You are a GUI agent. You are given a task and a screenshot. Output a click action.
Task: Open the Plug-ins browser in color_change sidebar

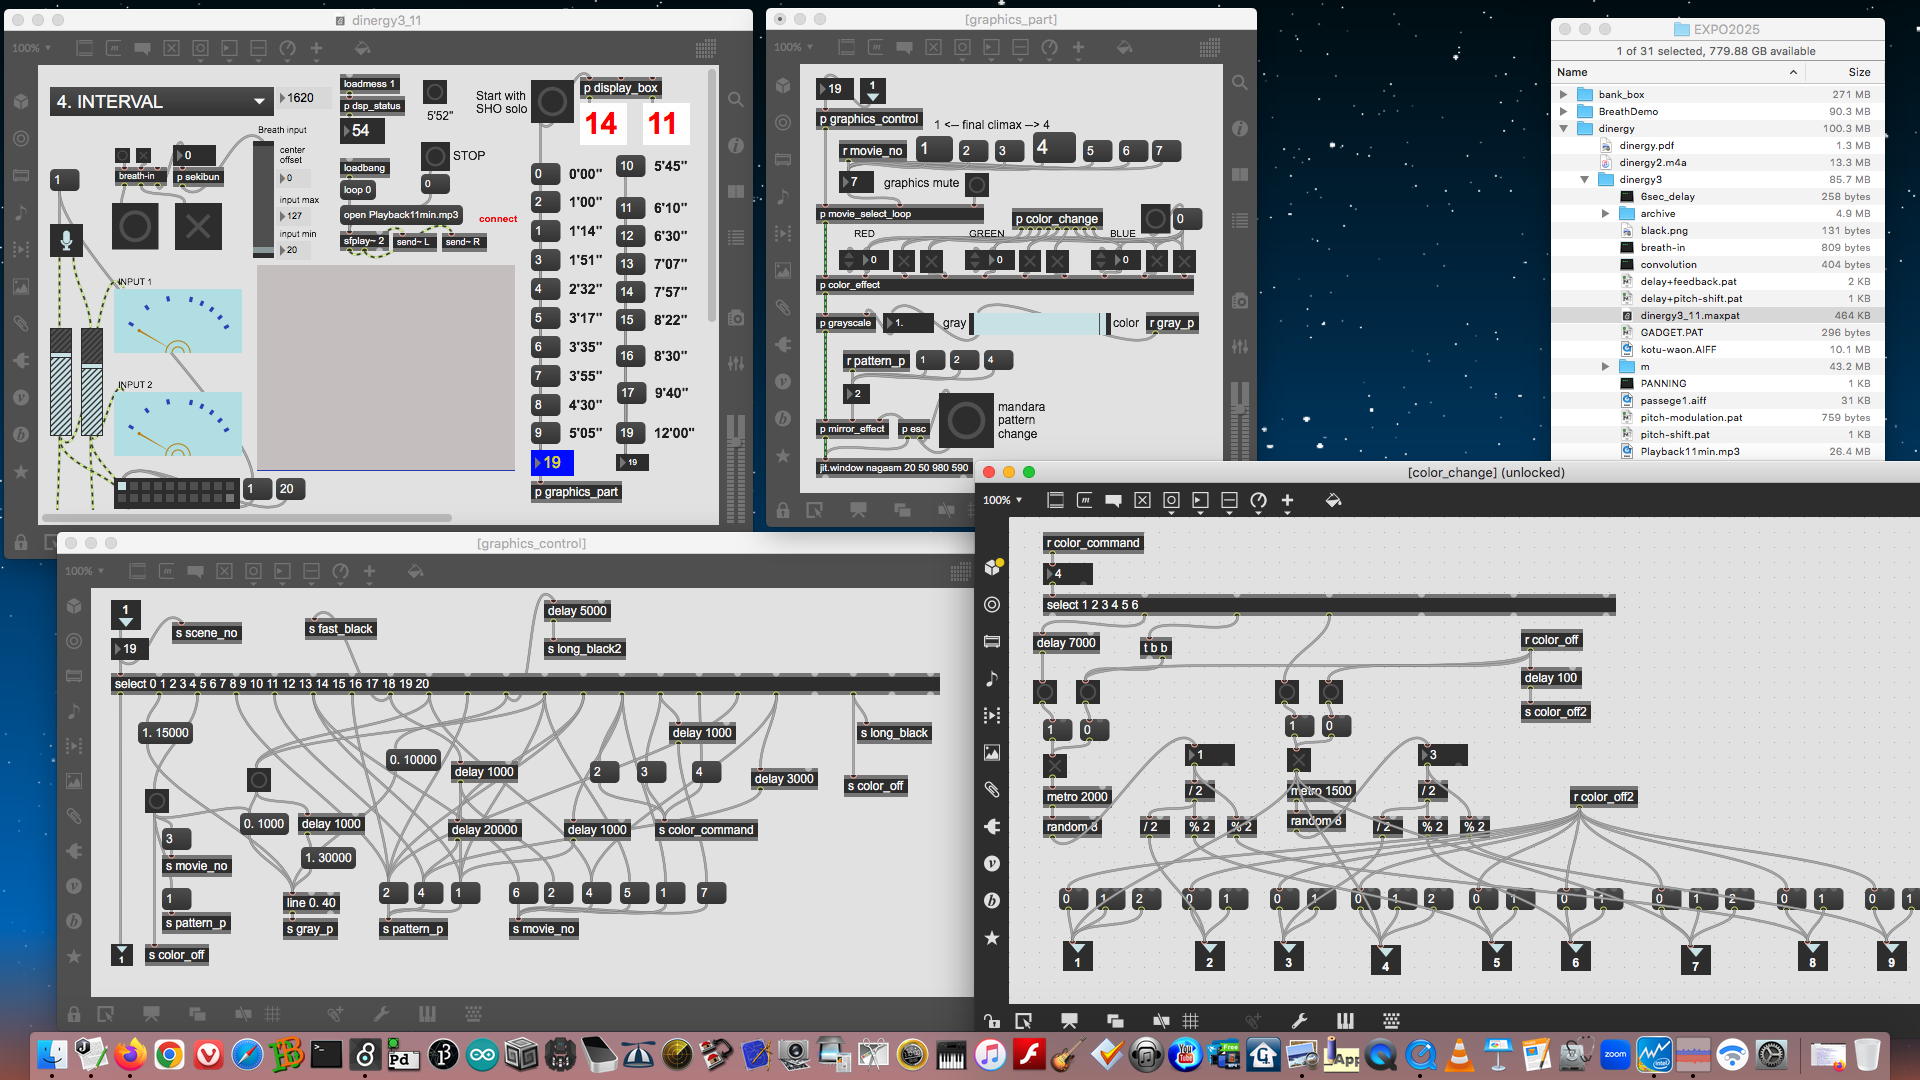[x=992, y=826]
